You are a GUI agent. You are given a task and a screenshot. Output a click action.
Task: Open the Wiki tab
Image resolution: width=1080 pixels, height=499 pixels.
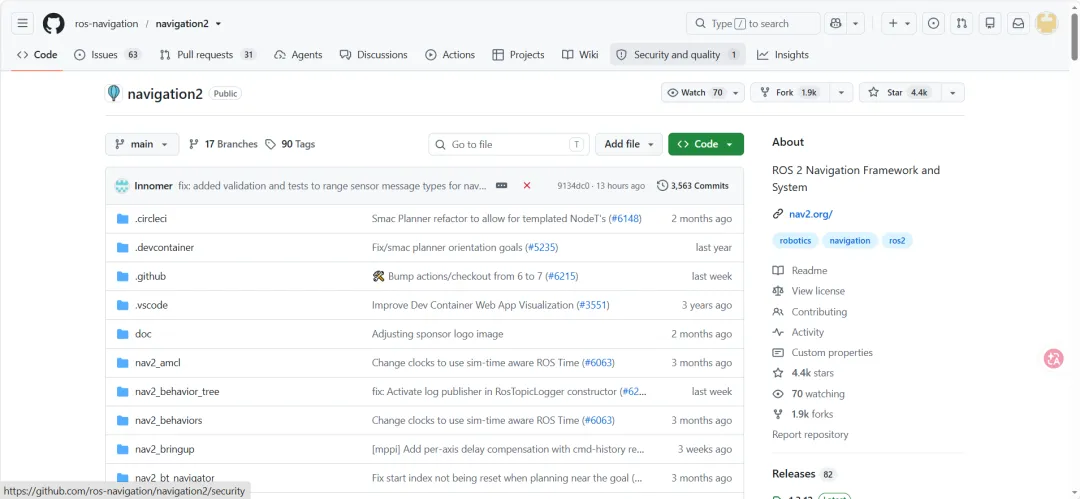point(580,54)
